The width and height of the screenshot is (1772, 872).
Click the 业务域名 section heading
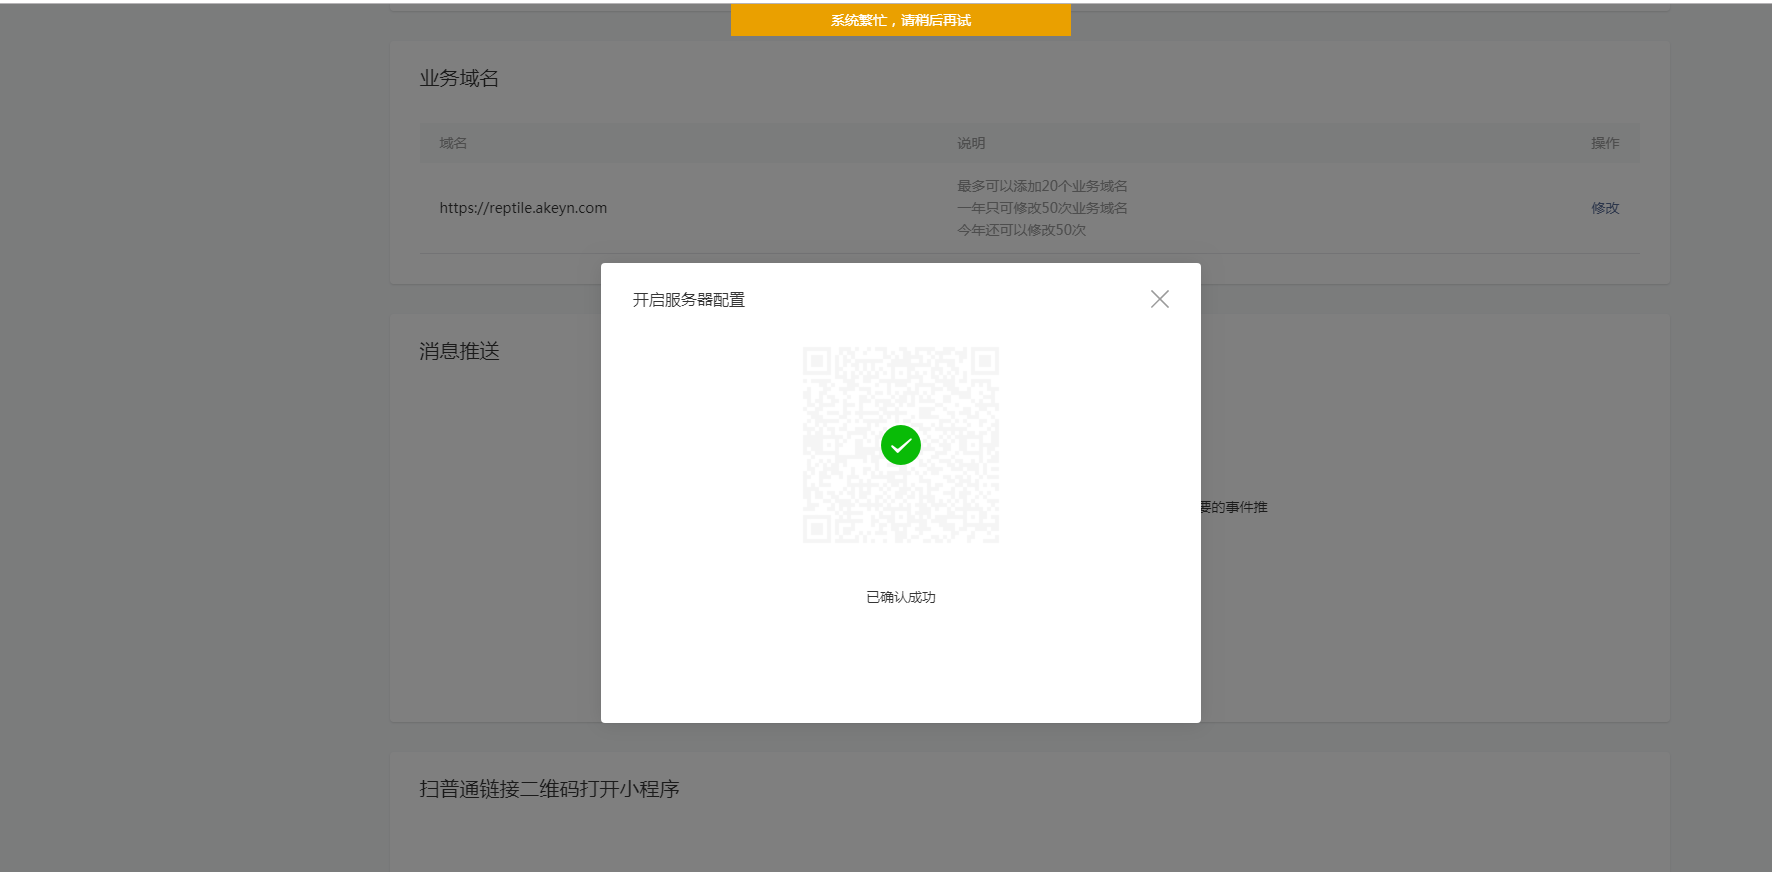[x=459, y=78]
